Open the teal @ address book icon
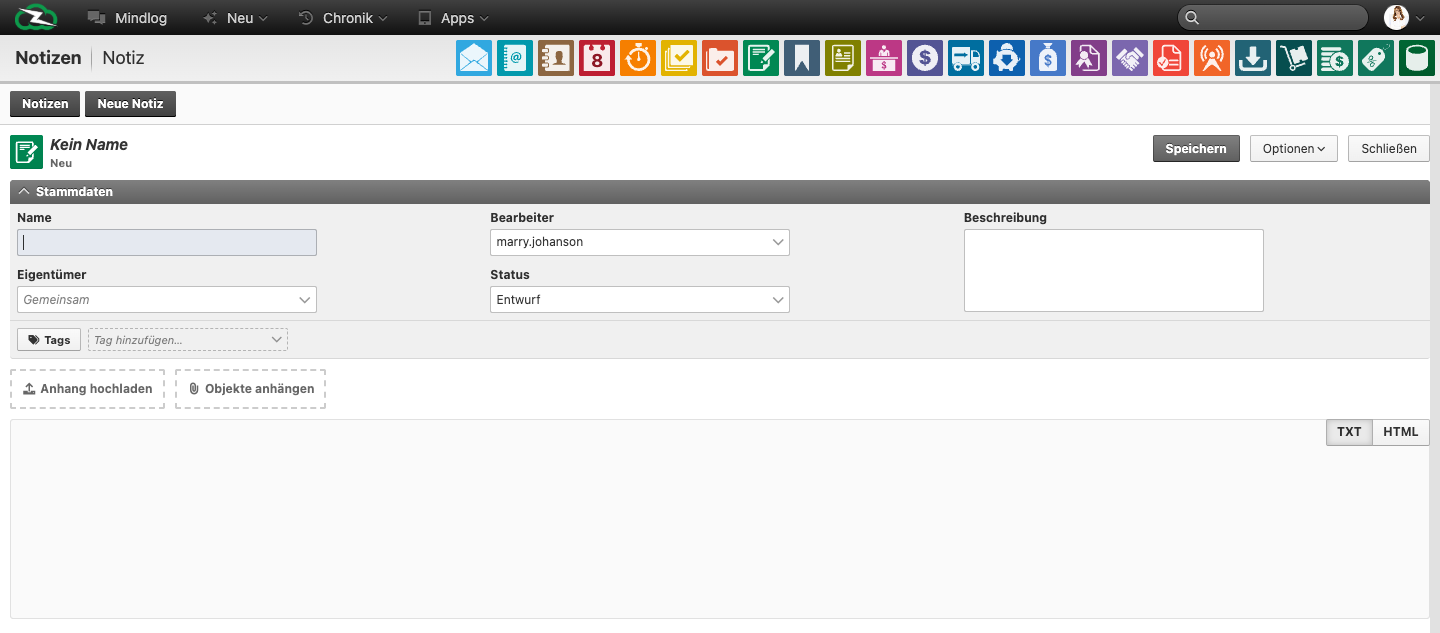1440x633 pixels. (x=515, y=58)
